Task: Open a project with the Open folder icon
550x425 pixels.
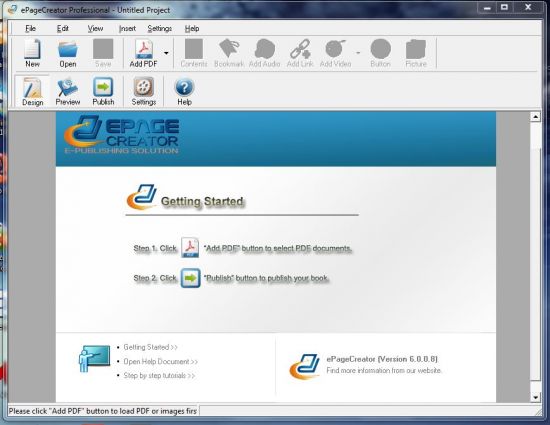Action: click(x=68, y=53)
